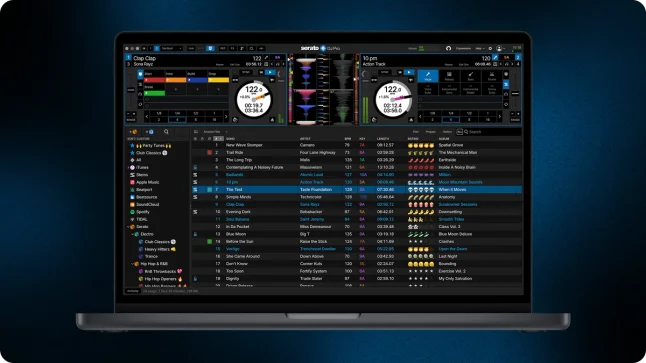Play the left deck Clap Clap track

click(x=270, y=73)
